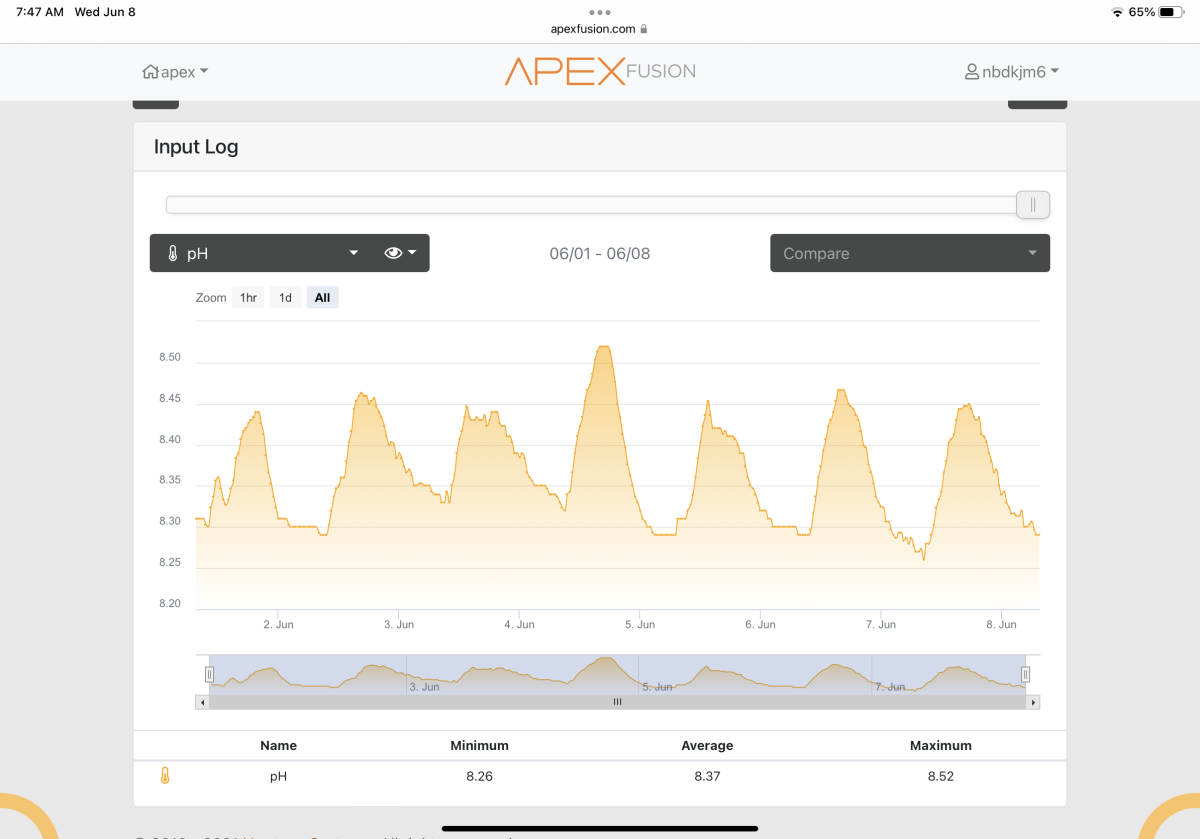Click the 06/01 - 06/08 date range text

click(600, 254)
